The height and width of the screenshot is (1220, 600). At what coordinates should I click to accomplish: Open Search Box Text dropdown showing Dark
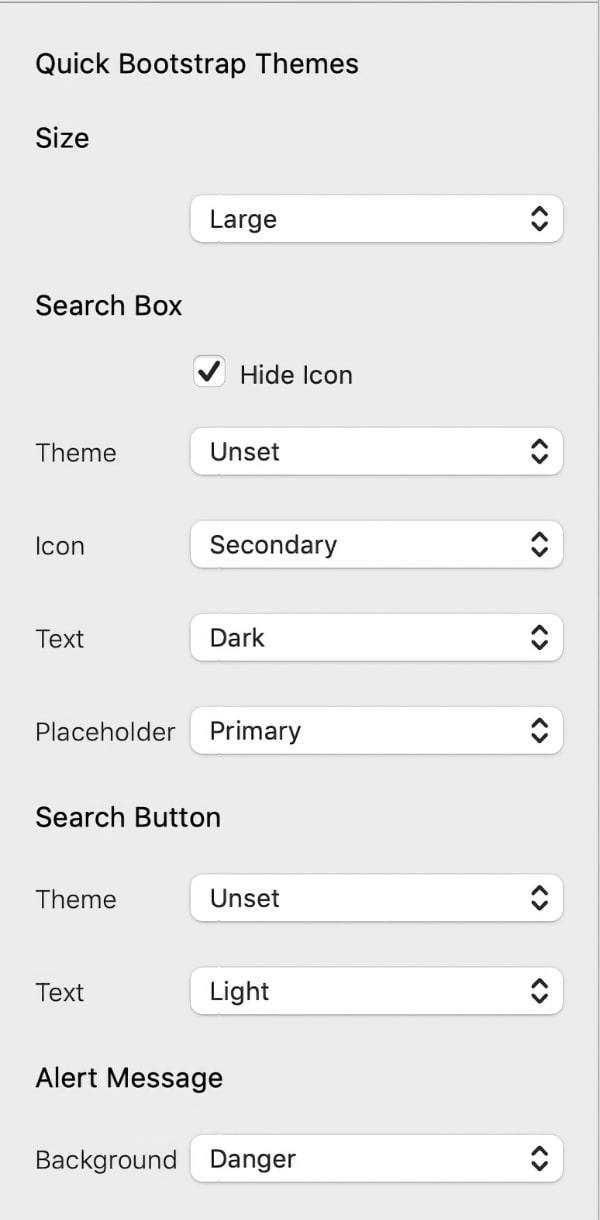click(x=376, y=638)
